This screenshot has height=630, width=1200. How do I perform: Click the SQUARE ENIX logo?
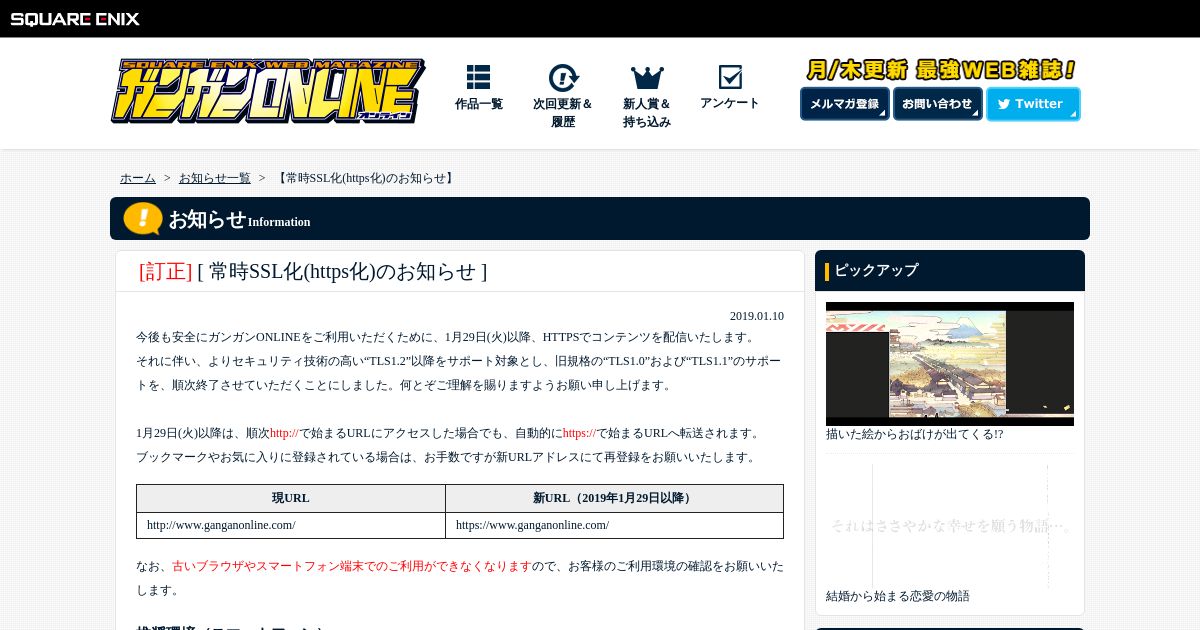tap(75, 19)
